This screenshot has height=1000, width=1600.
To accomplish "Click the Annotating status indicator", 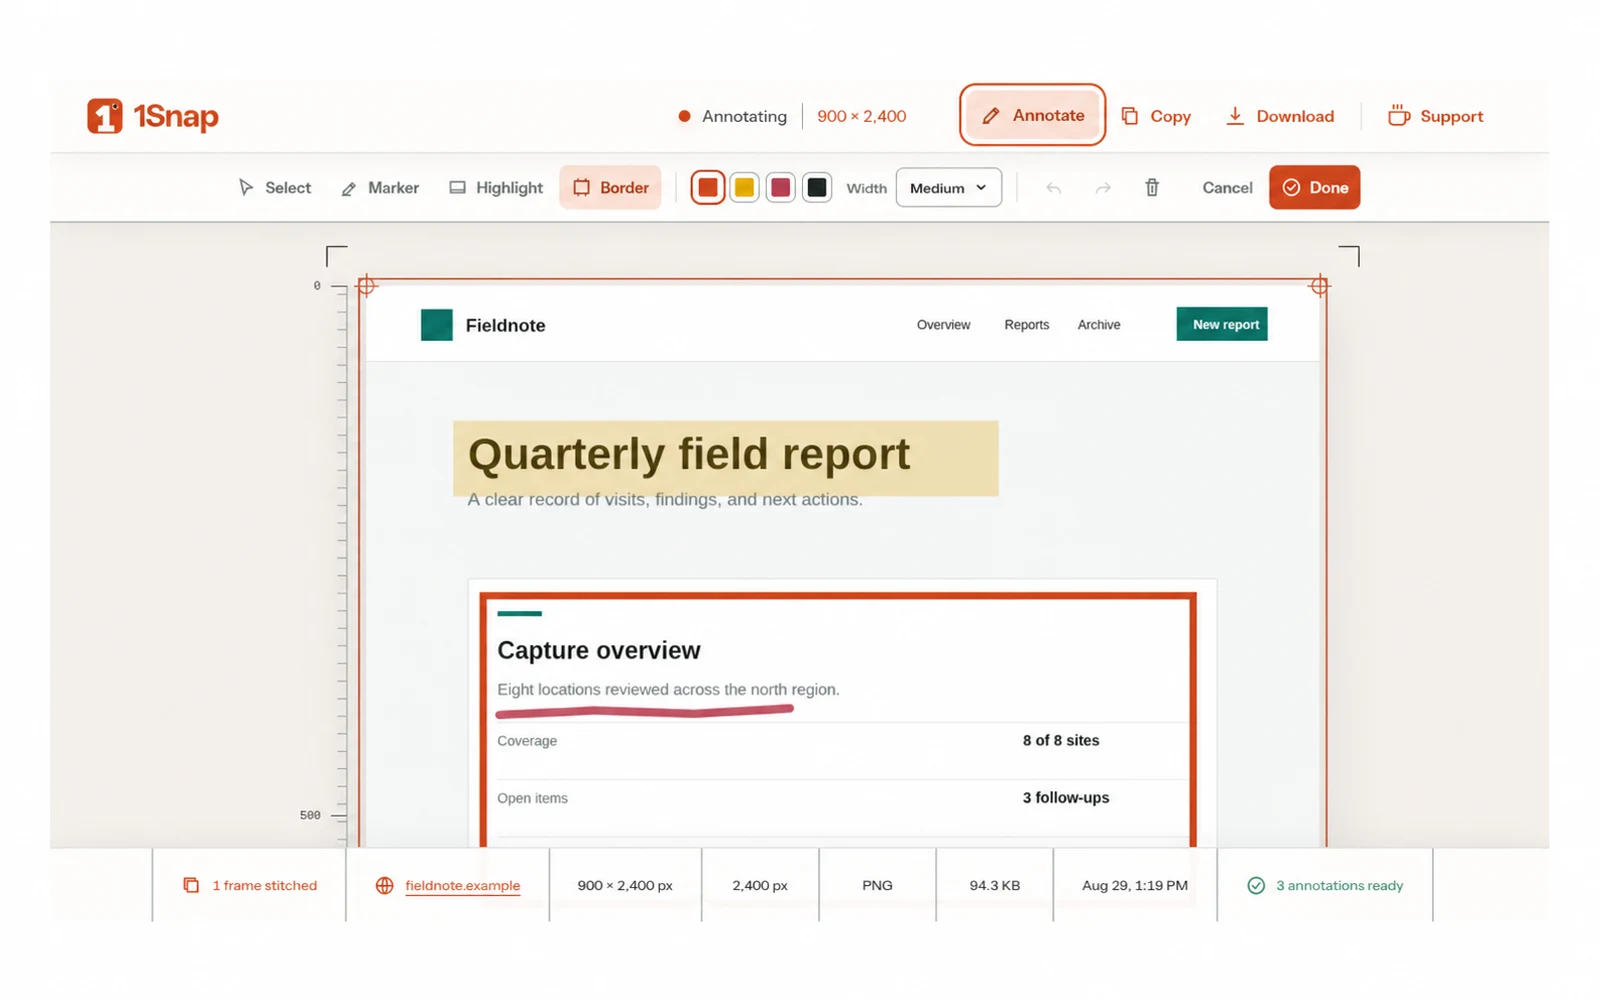I will [x=733, y=116].
